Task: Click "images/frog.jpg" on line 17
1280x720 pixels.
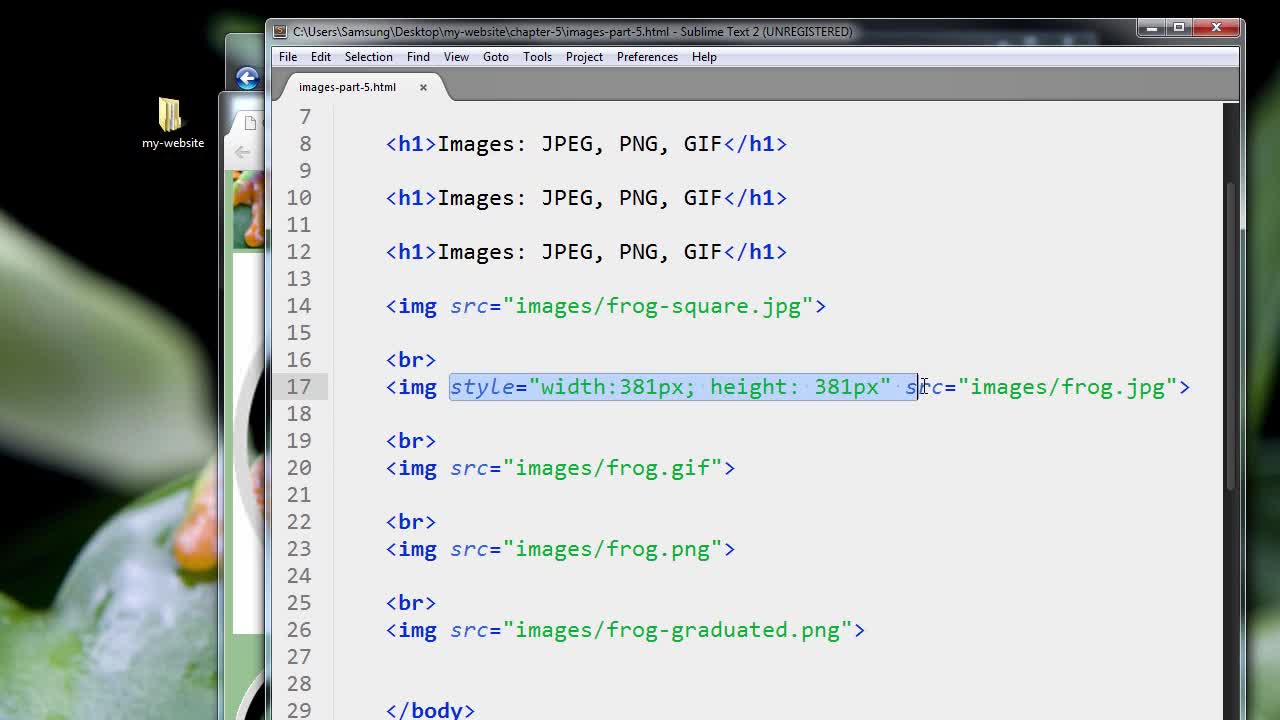Action: (1068, 387)
